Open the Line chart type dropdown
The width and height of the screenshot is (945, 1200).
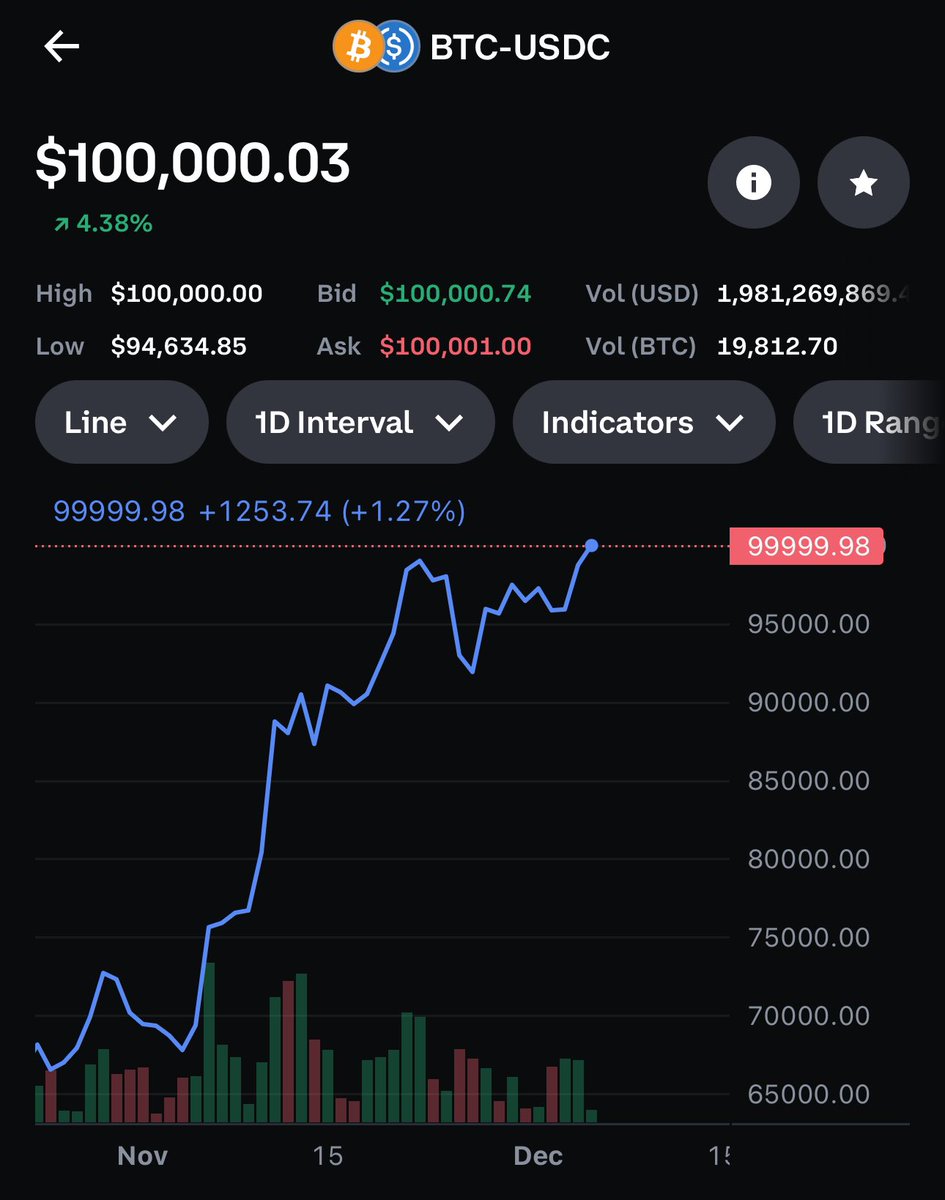coord(121,422)
